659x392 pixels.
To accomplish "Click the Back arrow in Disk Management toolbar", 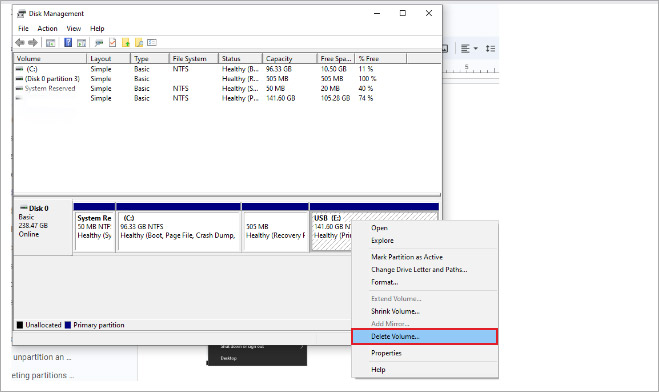I will (20, 42).
